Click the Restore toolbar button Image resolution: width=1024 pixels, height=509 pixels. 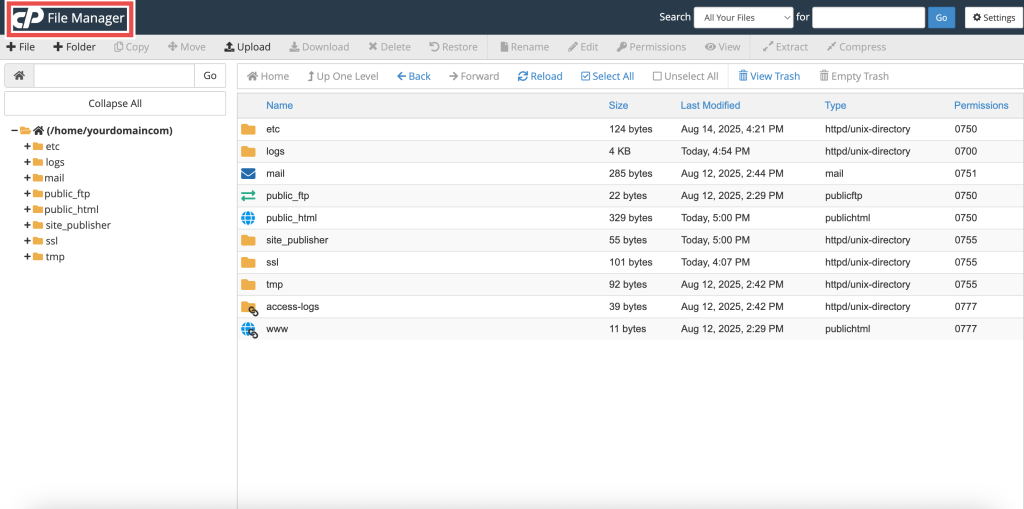(453, 47)
